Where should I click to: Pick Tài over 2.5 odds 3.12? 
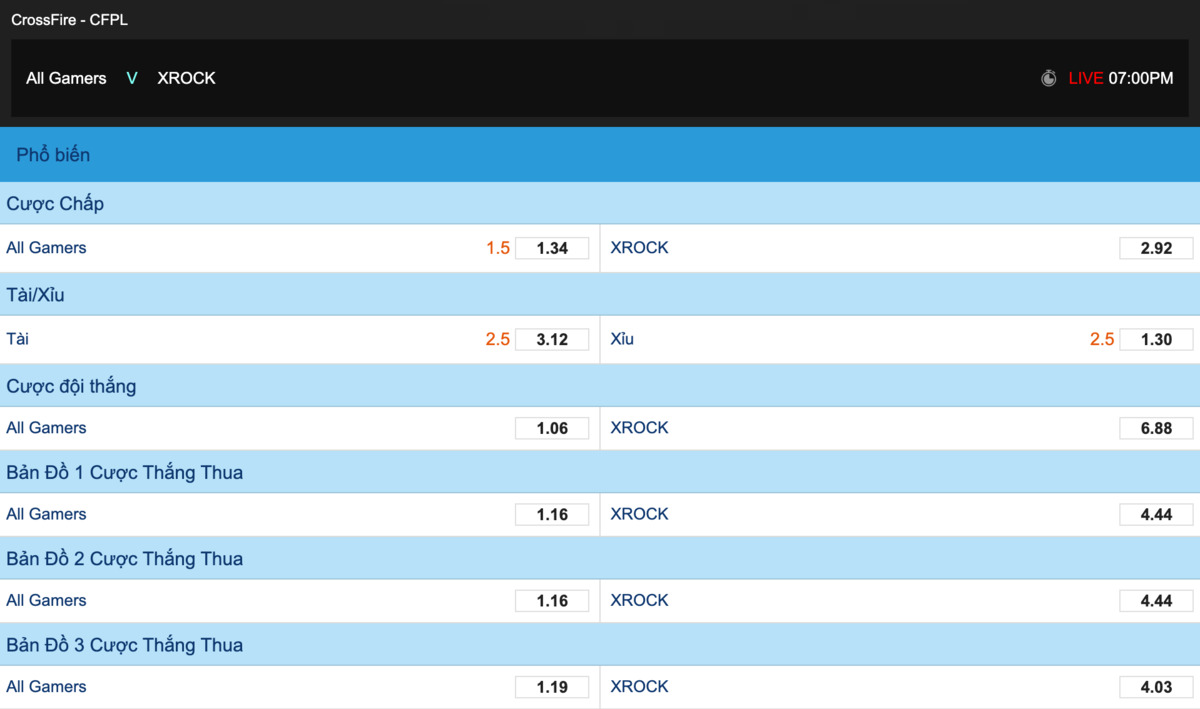pos(552,339)
